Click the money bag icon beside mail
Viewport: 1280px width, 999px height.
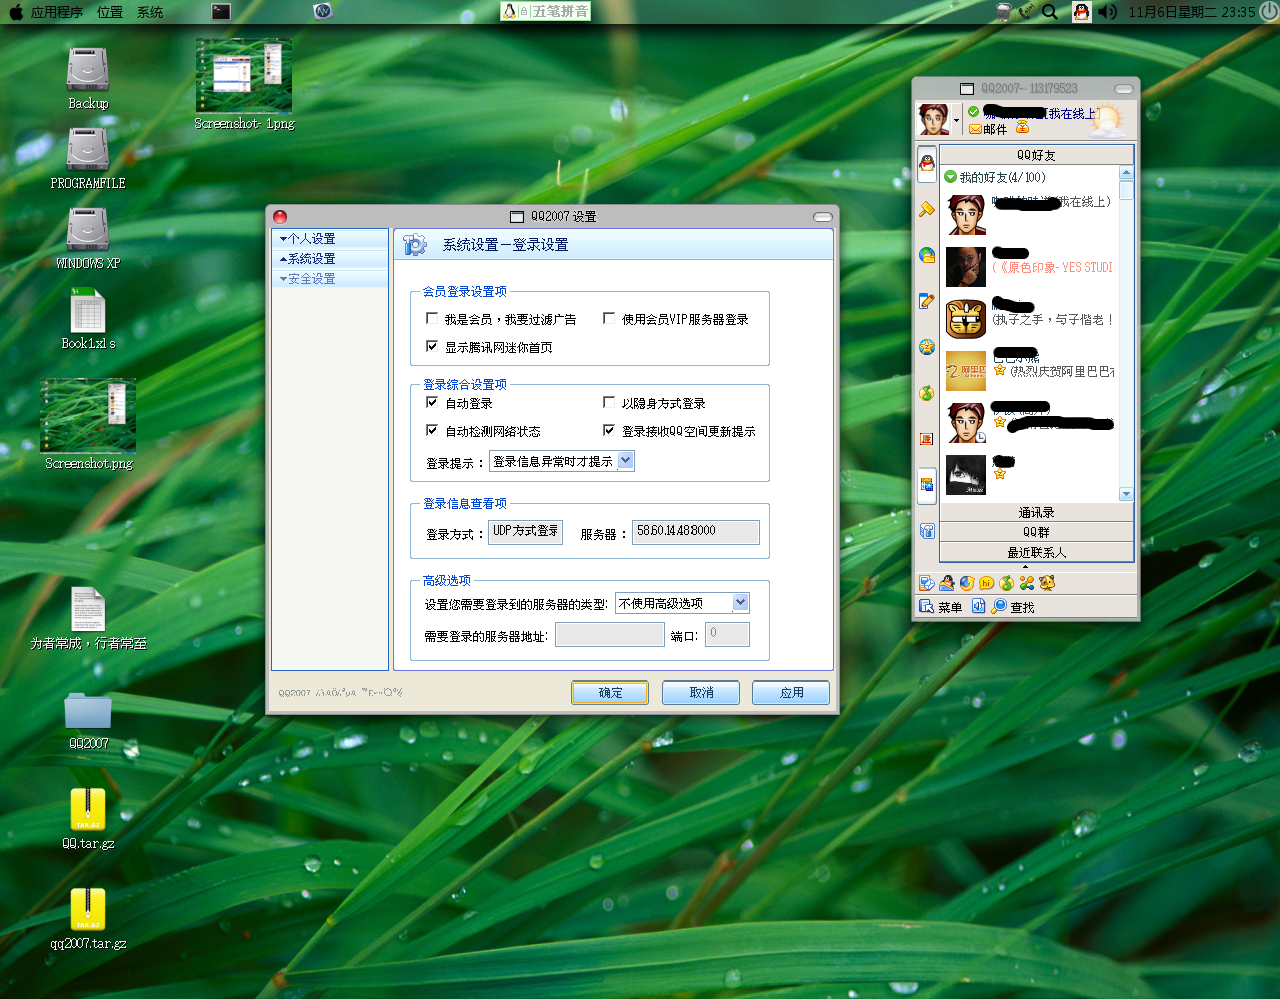coord(1022,128)
